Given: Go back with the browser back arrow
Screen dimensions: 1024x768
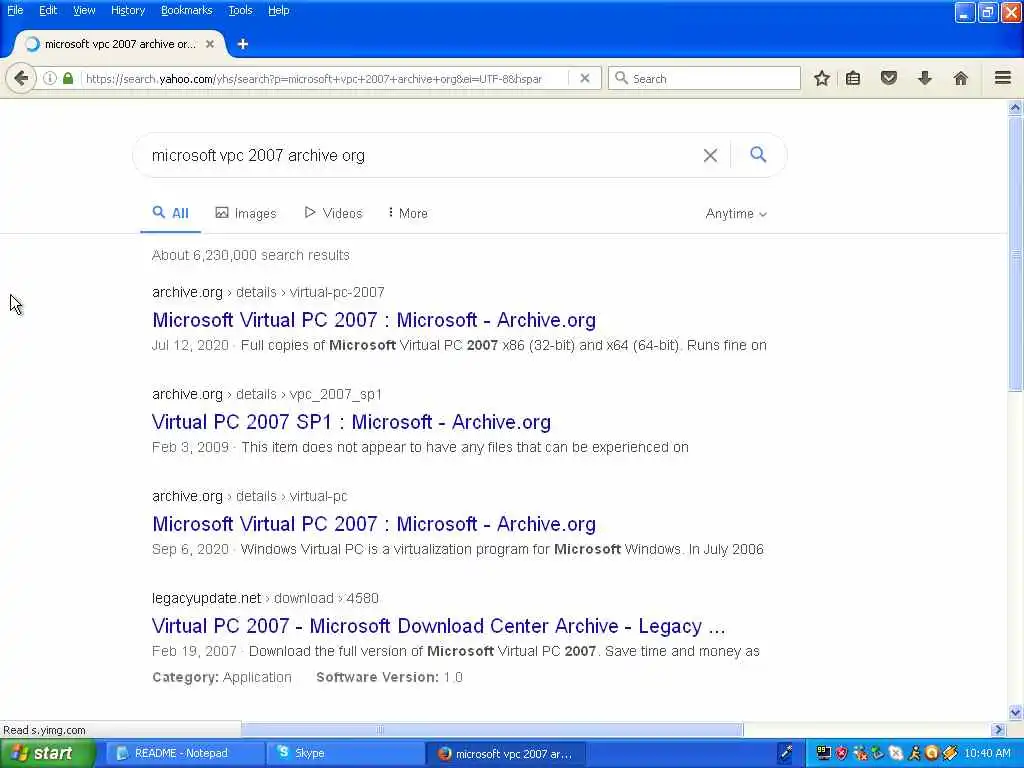Looking at the screenshot, I should tap(21, 78).
